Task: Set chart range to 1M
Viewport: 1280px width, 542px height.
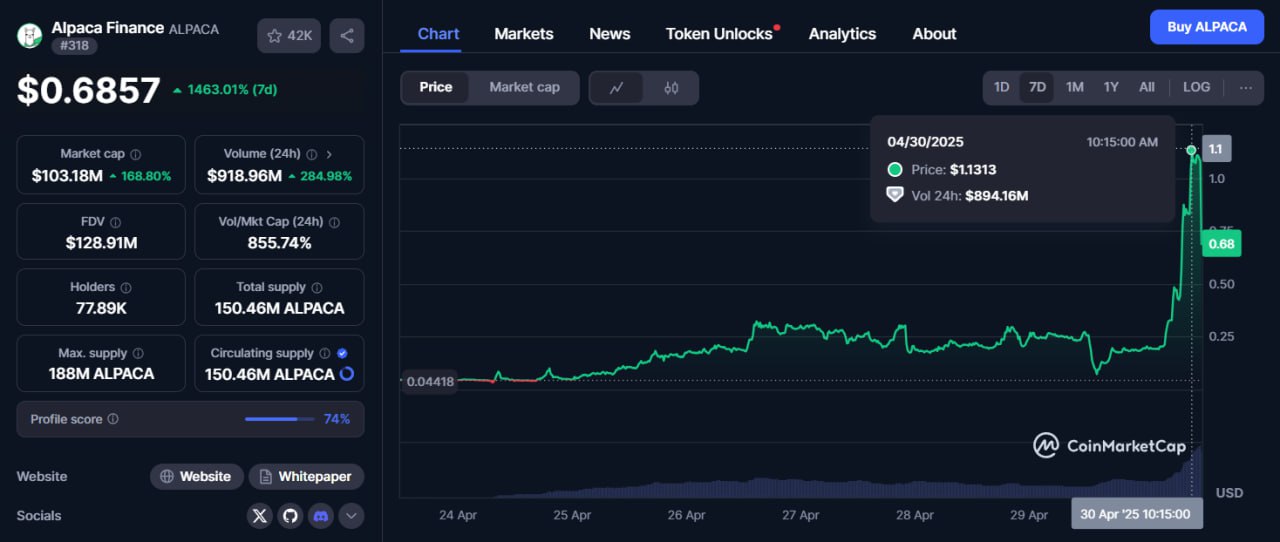Action: [1074, 87]
